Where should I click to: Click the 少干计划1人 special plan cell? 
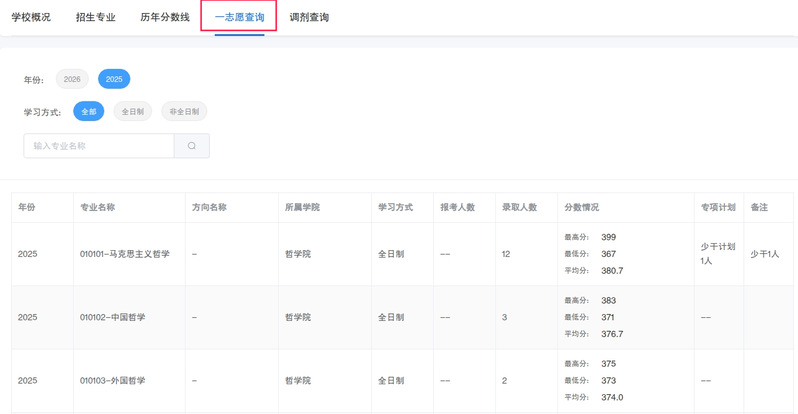[718, 253]
